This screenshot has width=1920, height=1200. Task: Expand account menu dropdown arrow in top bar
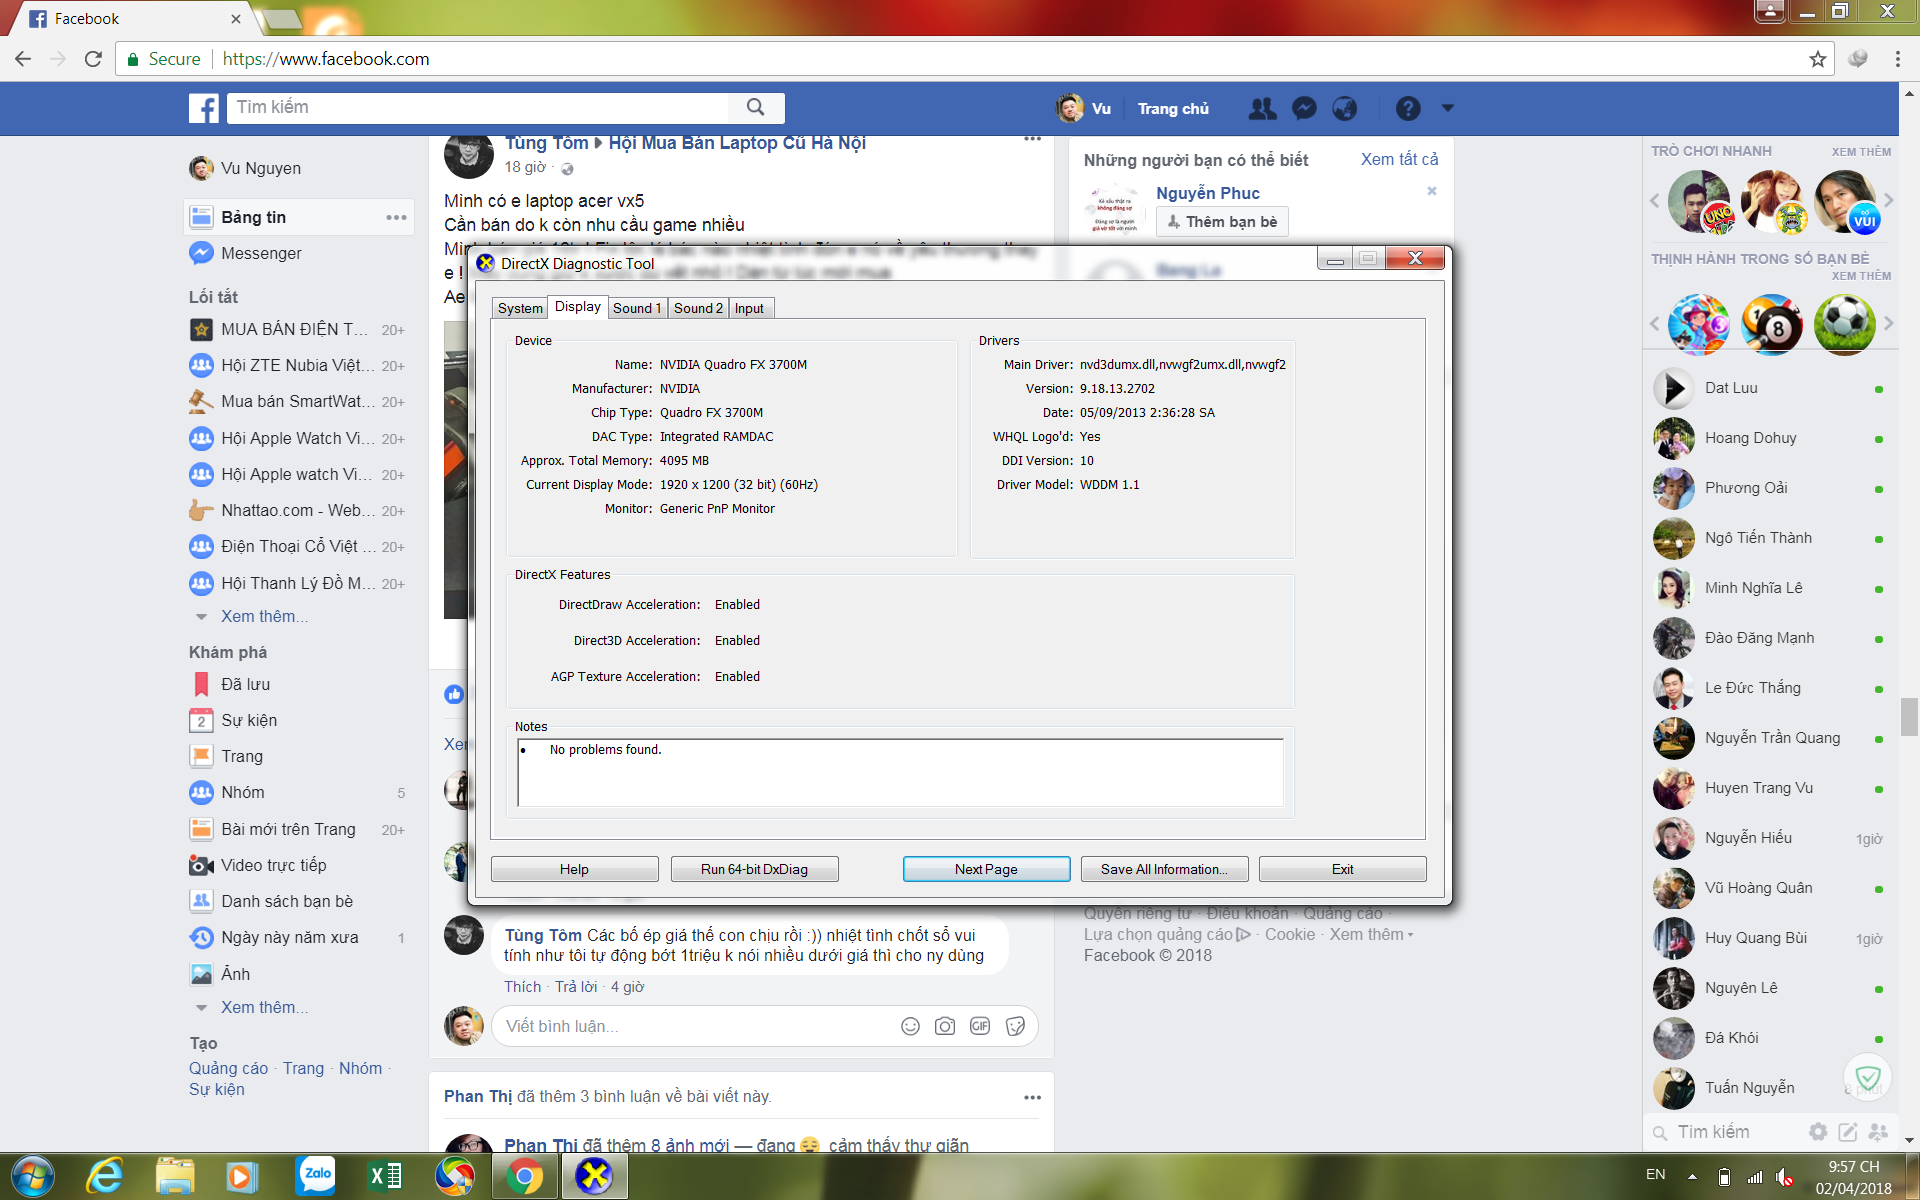[1447, 108]
